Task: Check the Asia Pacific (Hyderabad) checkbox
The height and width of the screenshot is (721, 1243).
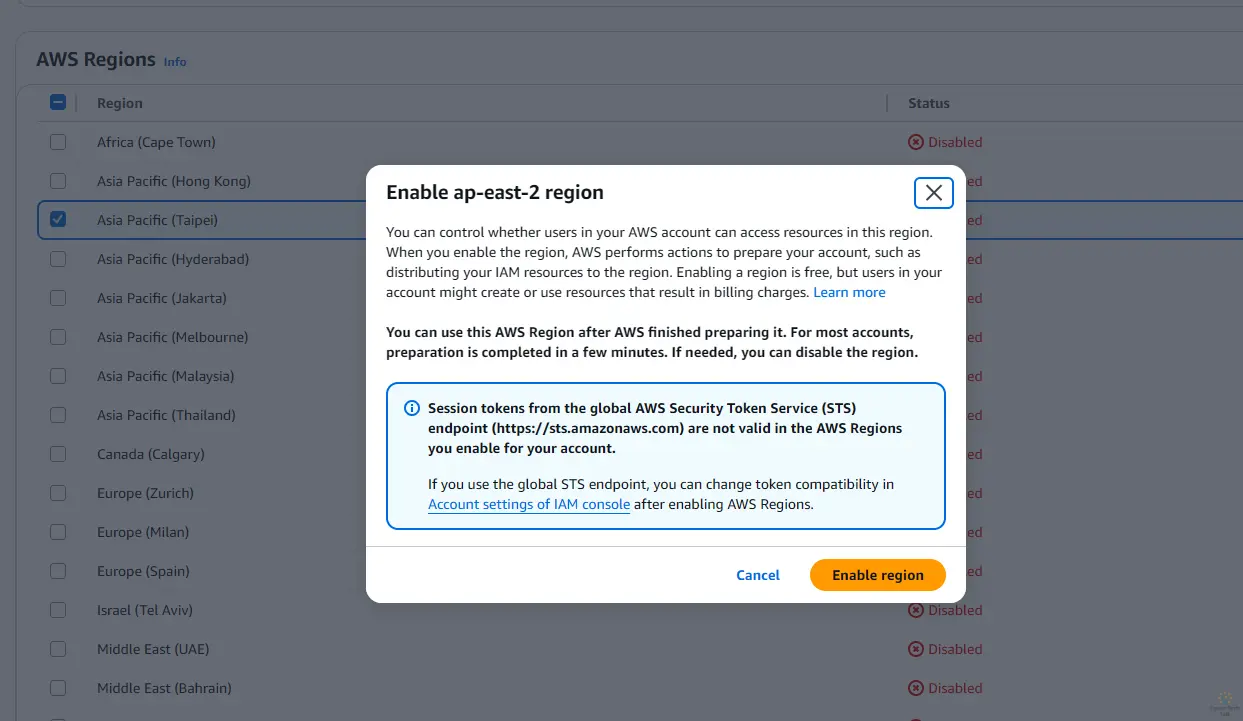Action: (x=58, y=259)
